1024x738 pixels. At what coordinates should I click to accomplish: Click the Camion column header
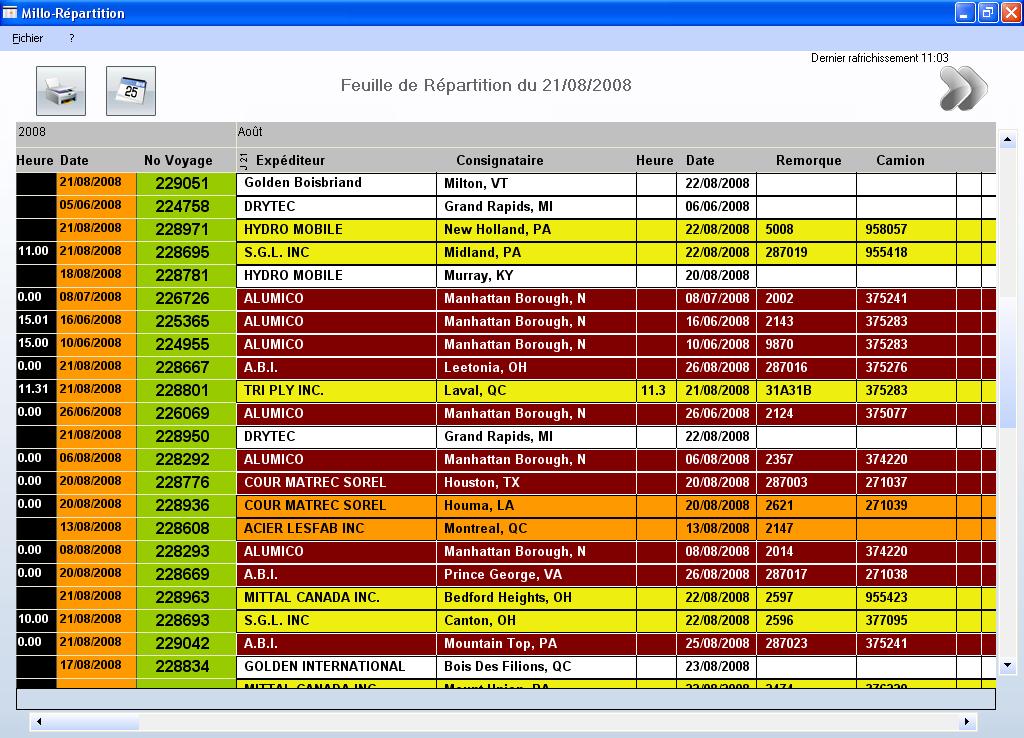click(900, 161)
